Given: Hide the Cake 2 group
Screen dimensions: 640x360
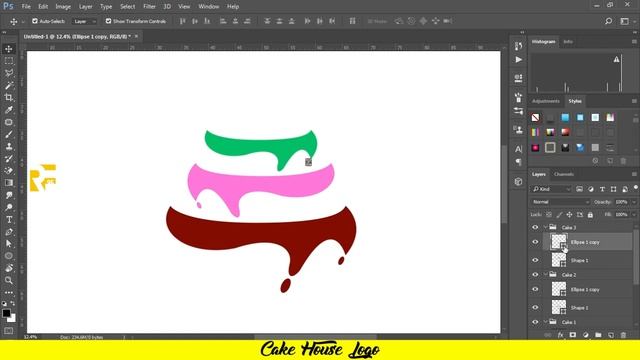Looking at the screenshot, I should click(x=535, y=275).
